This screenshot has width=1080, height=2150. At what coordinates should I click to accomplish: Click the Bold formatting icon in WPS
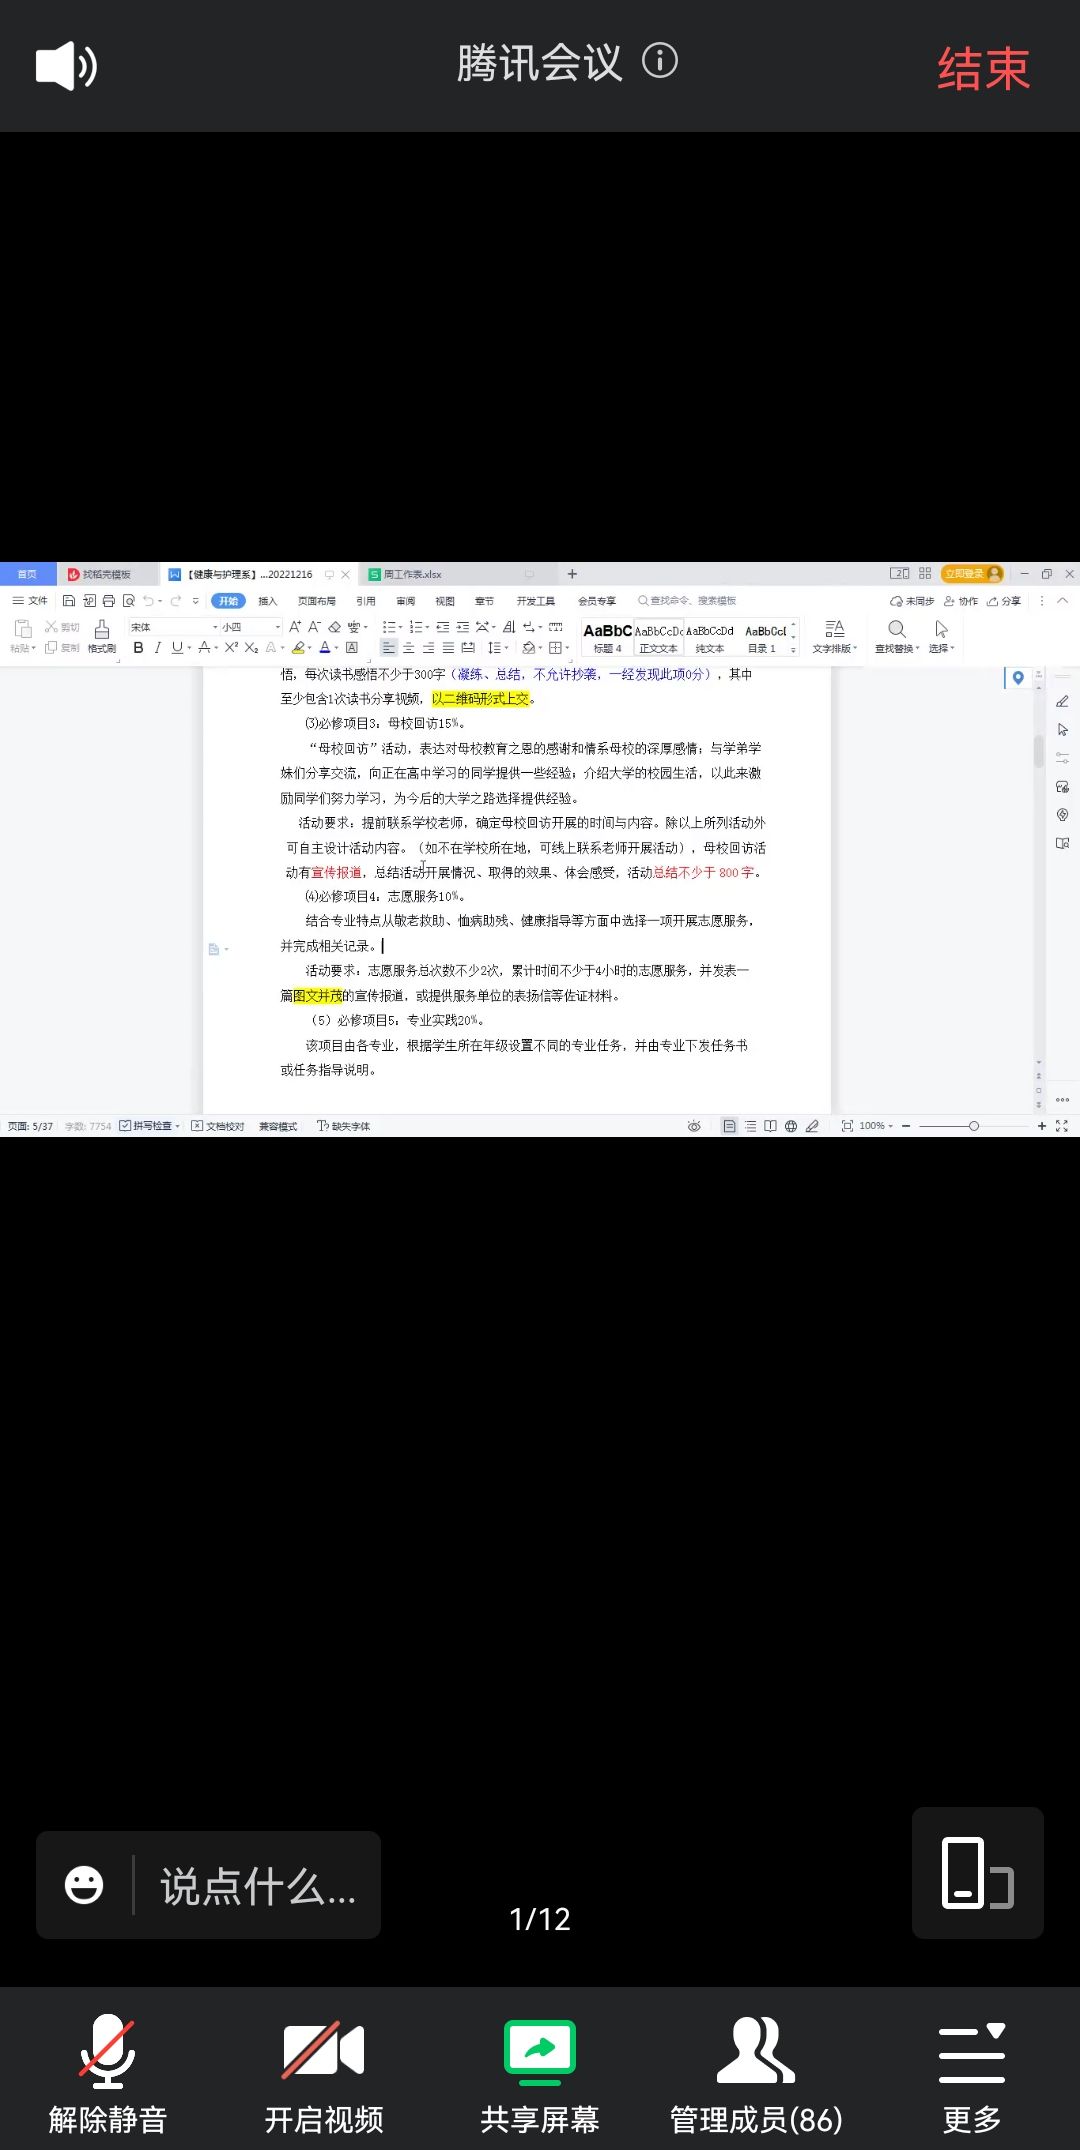click(x=138, y=648)
